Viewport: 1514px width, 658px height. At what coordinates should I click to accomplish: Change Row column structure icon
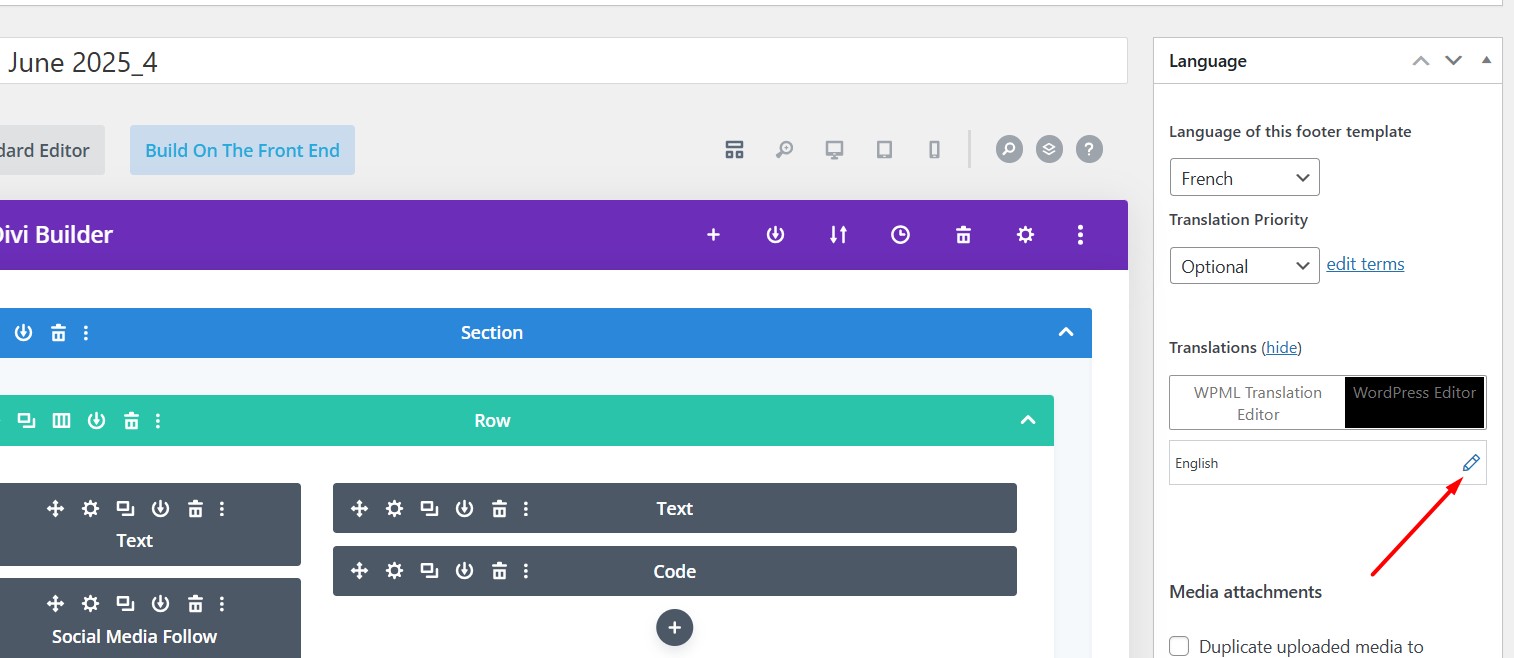pyautogui.click(x=61, y=420)
